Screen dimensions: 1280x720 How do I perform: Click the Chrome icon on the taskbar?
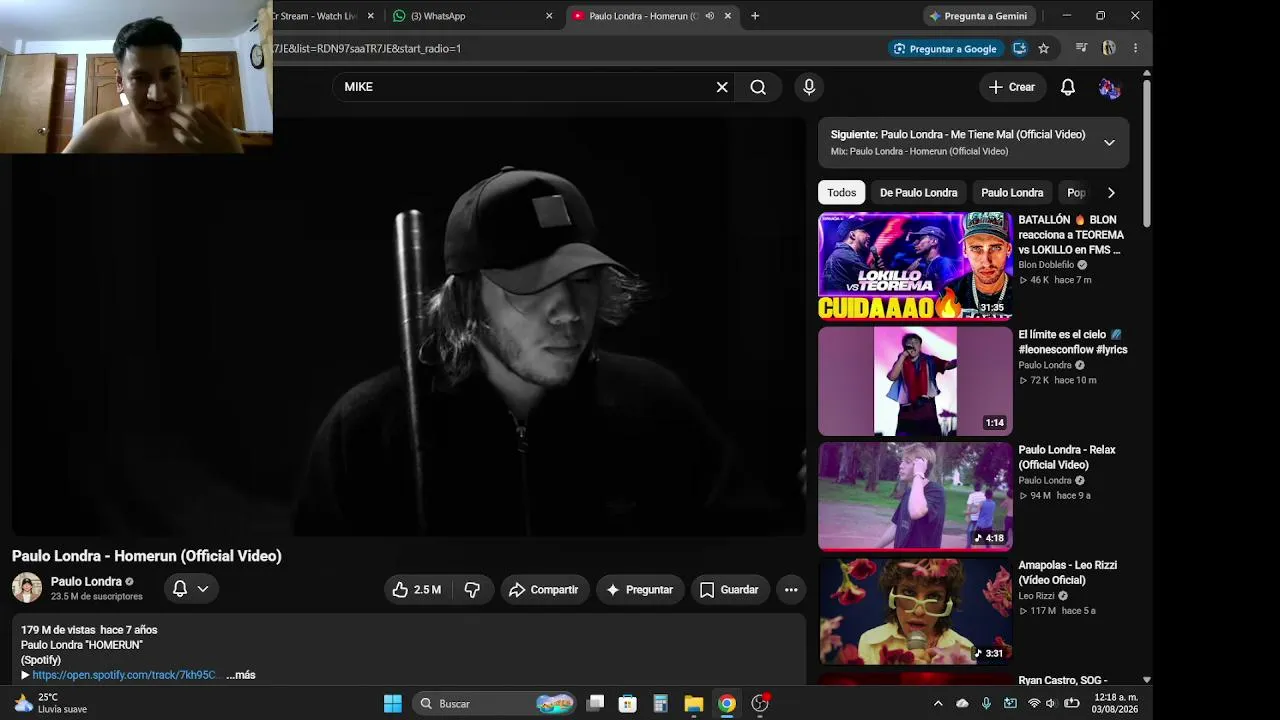pos(727,704)
